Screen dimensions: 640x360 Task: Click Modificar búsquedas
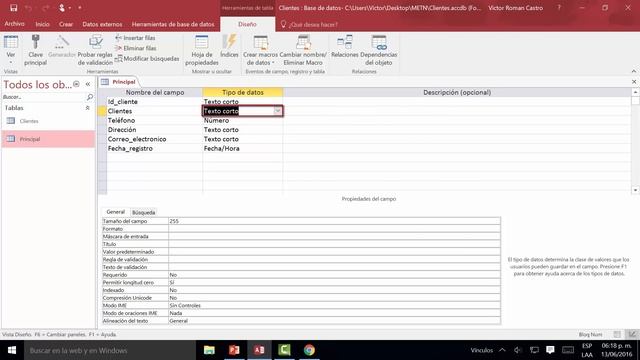(x=147, y=59)
